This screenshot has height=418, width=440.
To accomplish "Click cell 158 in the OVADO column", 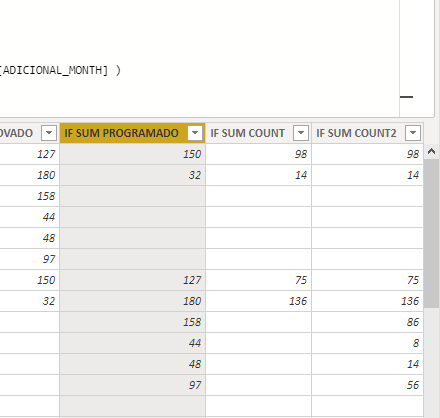I will click(30, 196).
